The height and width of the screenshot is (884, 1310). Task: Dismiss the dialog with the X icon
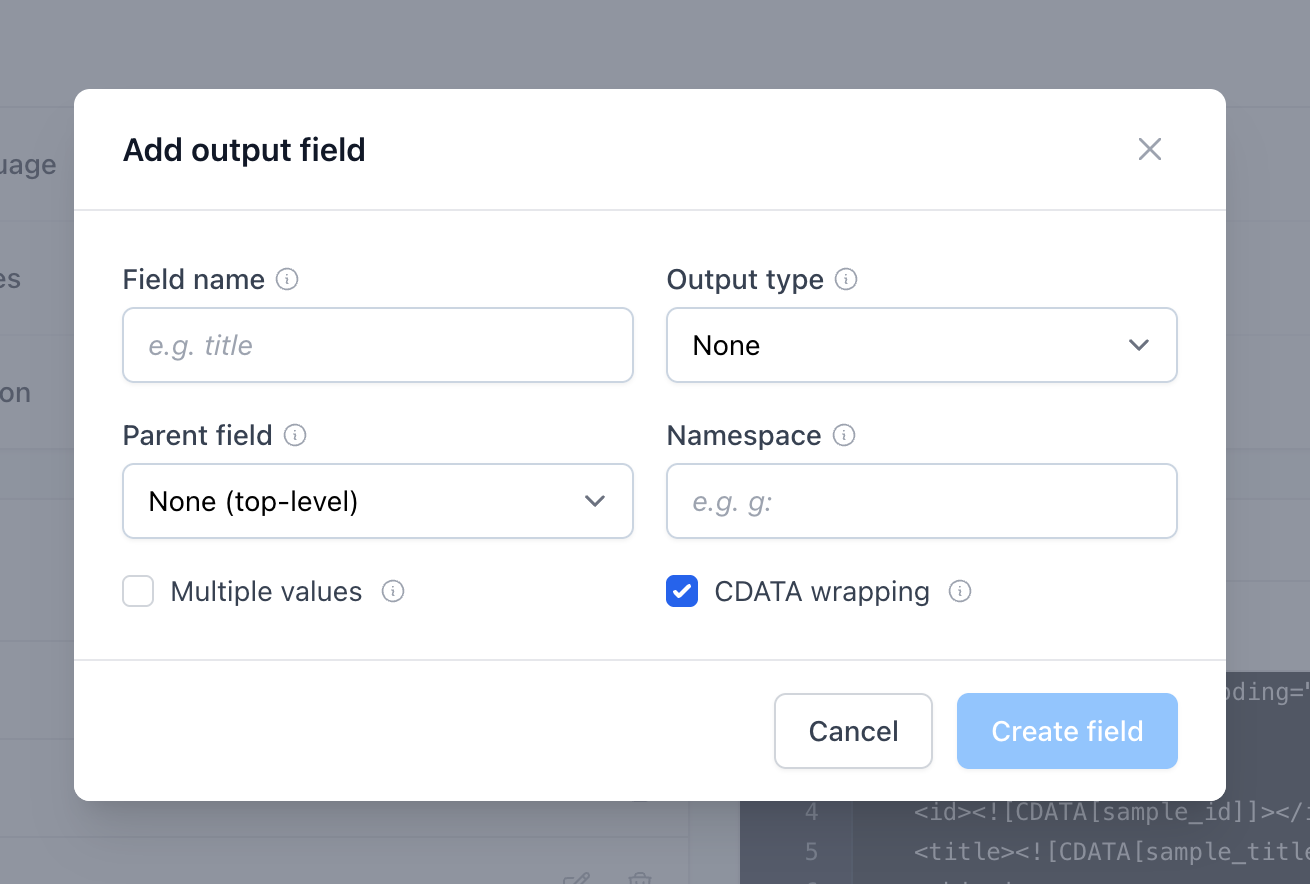[1149, 148]
